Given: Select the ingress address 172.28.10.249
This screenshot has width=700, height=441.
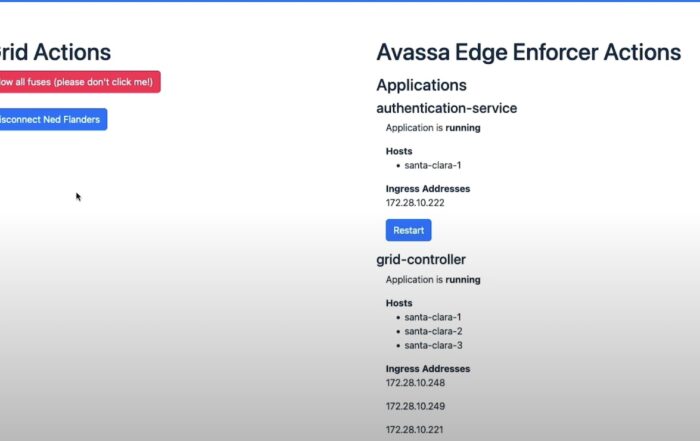Looking at the screenshot, I should click(x=415, y=406).
